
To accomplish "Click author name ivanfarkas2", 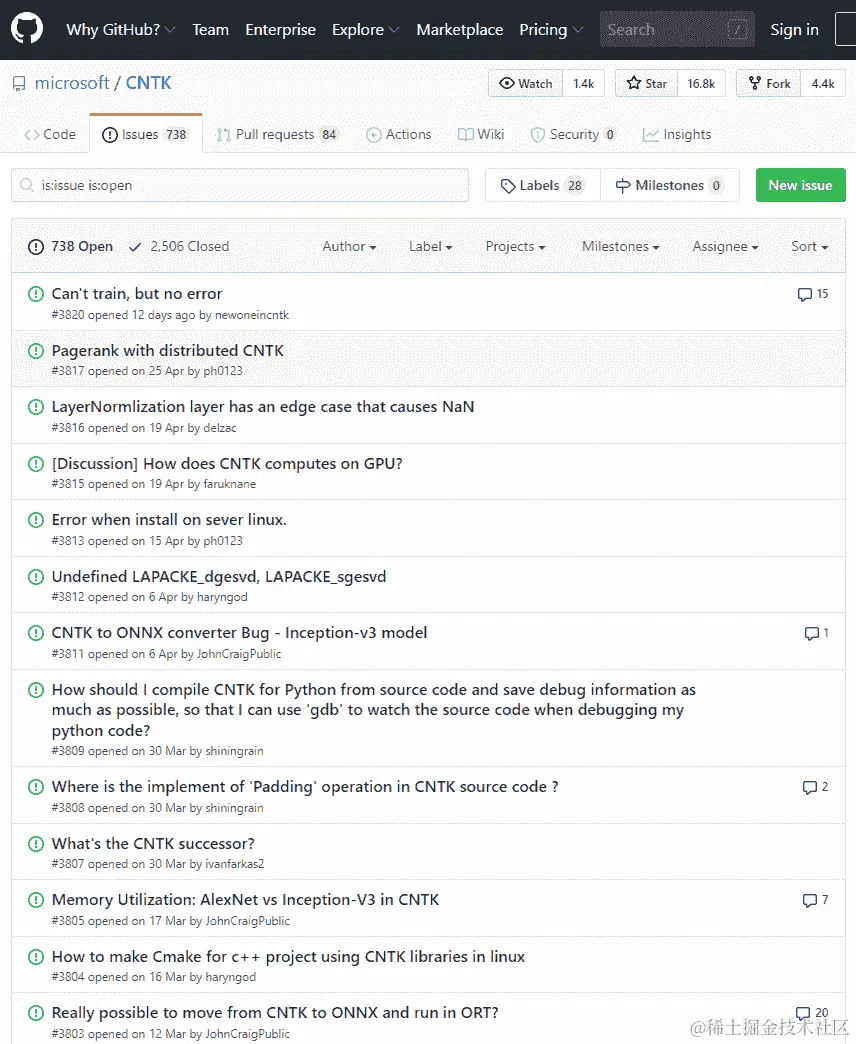I will point(235,864).
